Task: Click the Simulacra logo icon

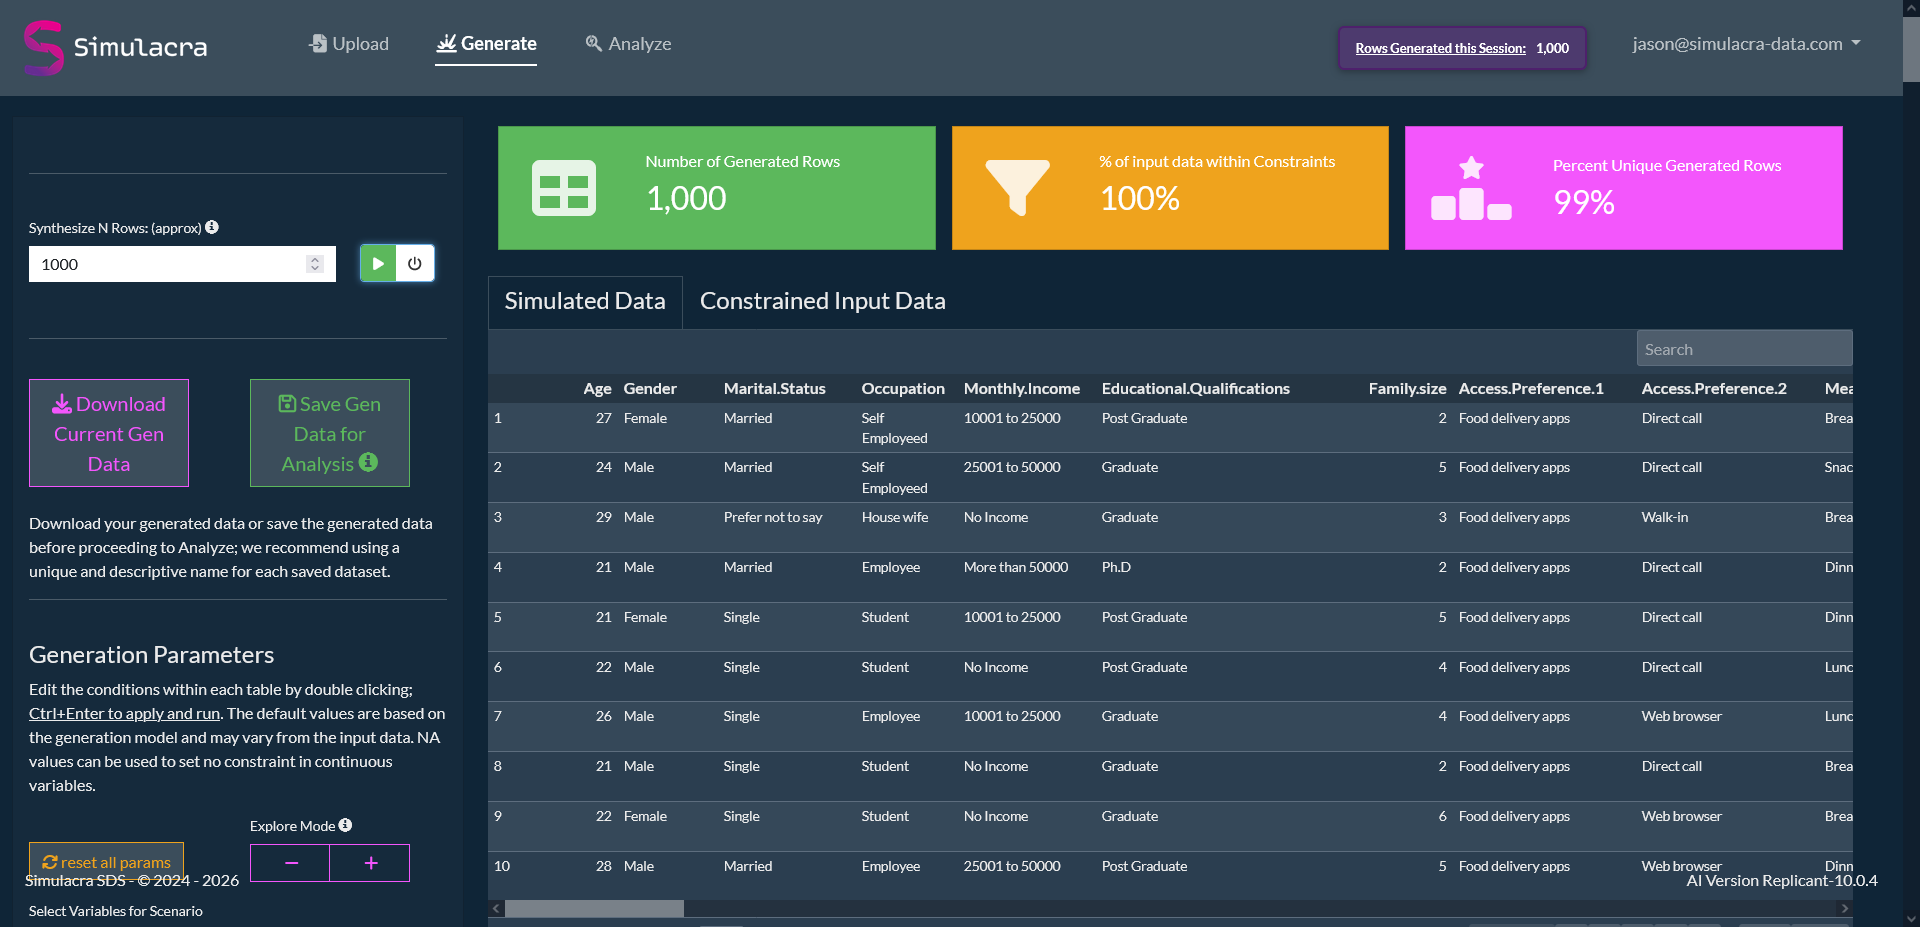Action: pos(44,47)
